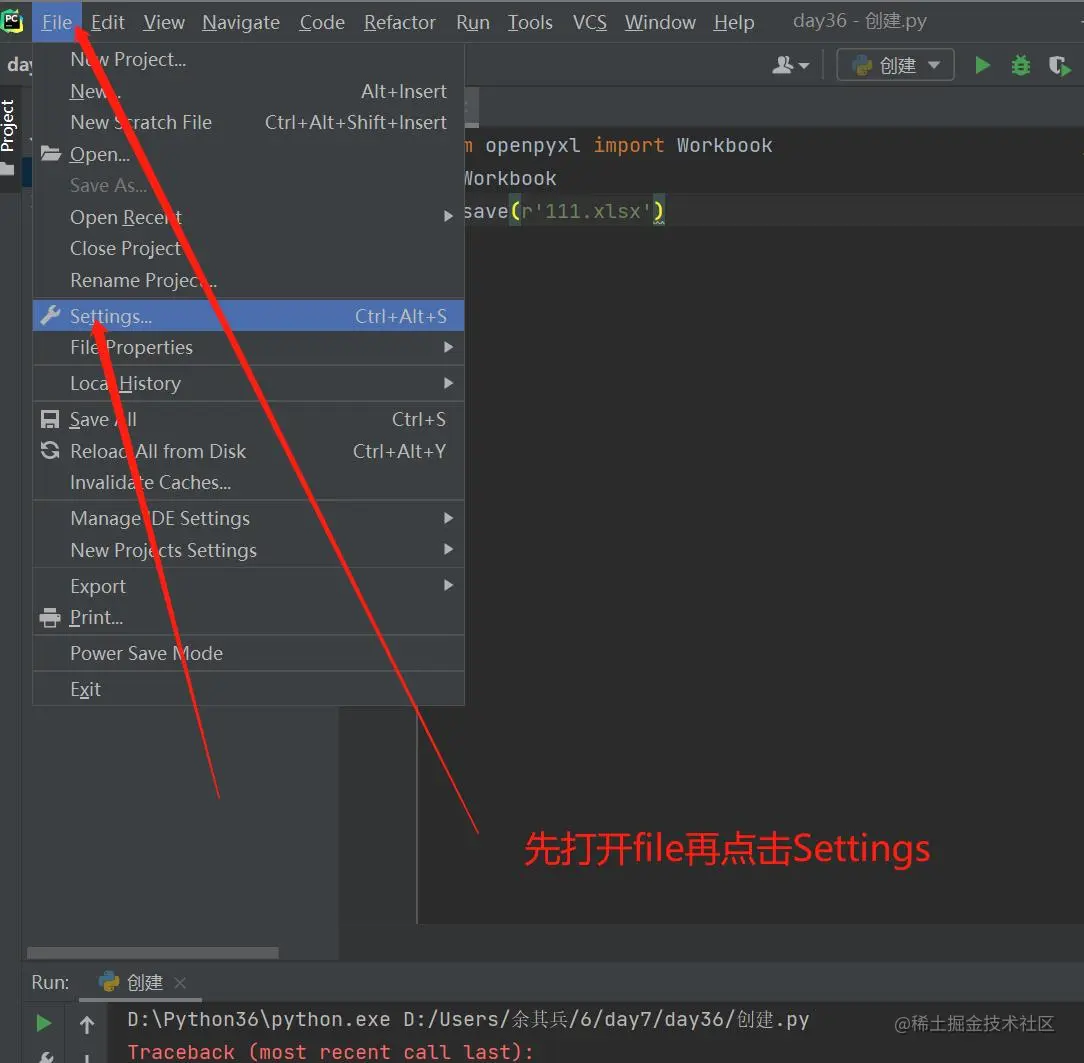The image size is (1084, 1063).
Task: Click the Print printer icon
Action: [x=50, y=617]
